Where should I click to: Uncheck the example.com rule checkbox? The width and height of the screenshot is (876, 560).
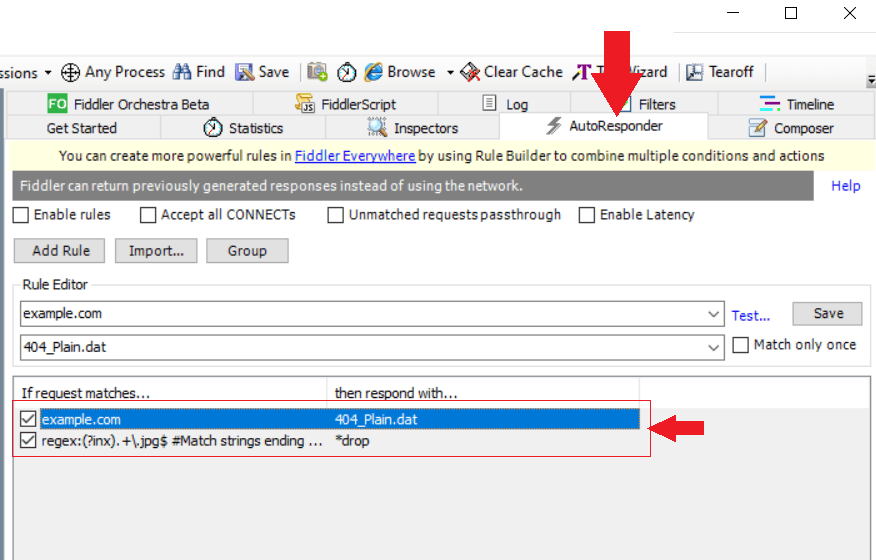click(x=28, y=419)
